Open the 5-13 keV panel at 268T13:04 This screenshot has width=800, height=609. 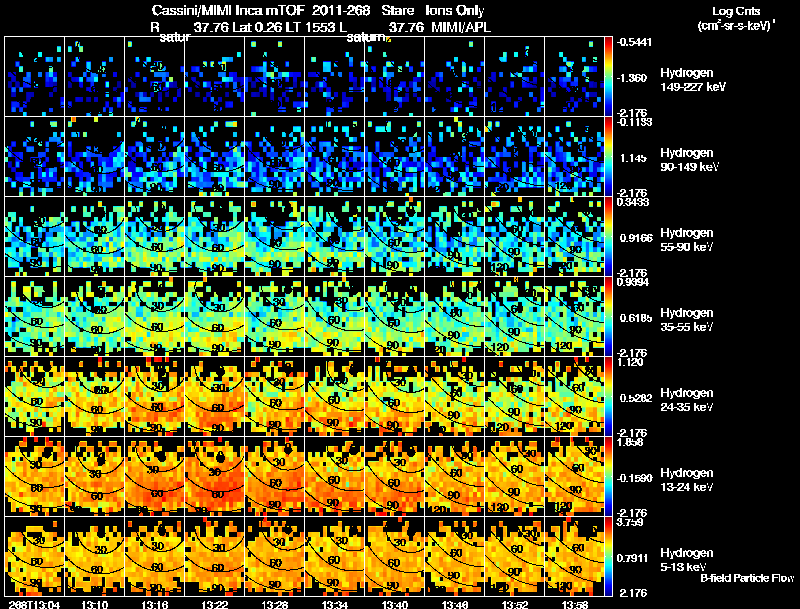(34, 556)
